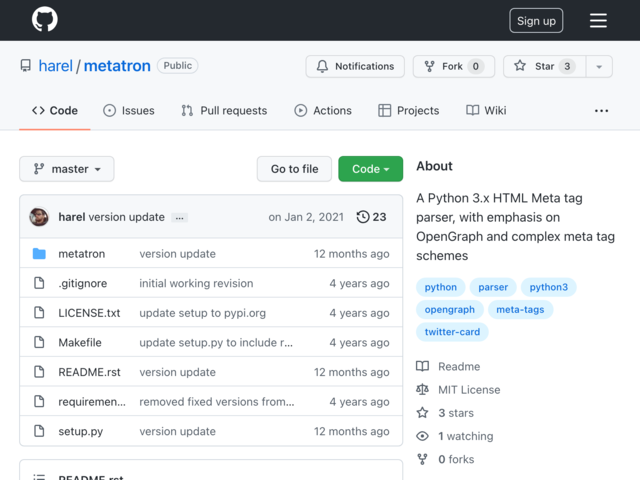Click the Makefile file icon
640x480 pixels.
coord(39,342)
